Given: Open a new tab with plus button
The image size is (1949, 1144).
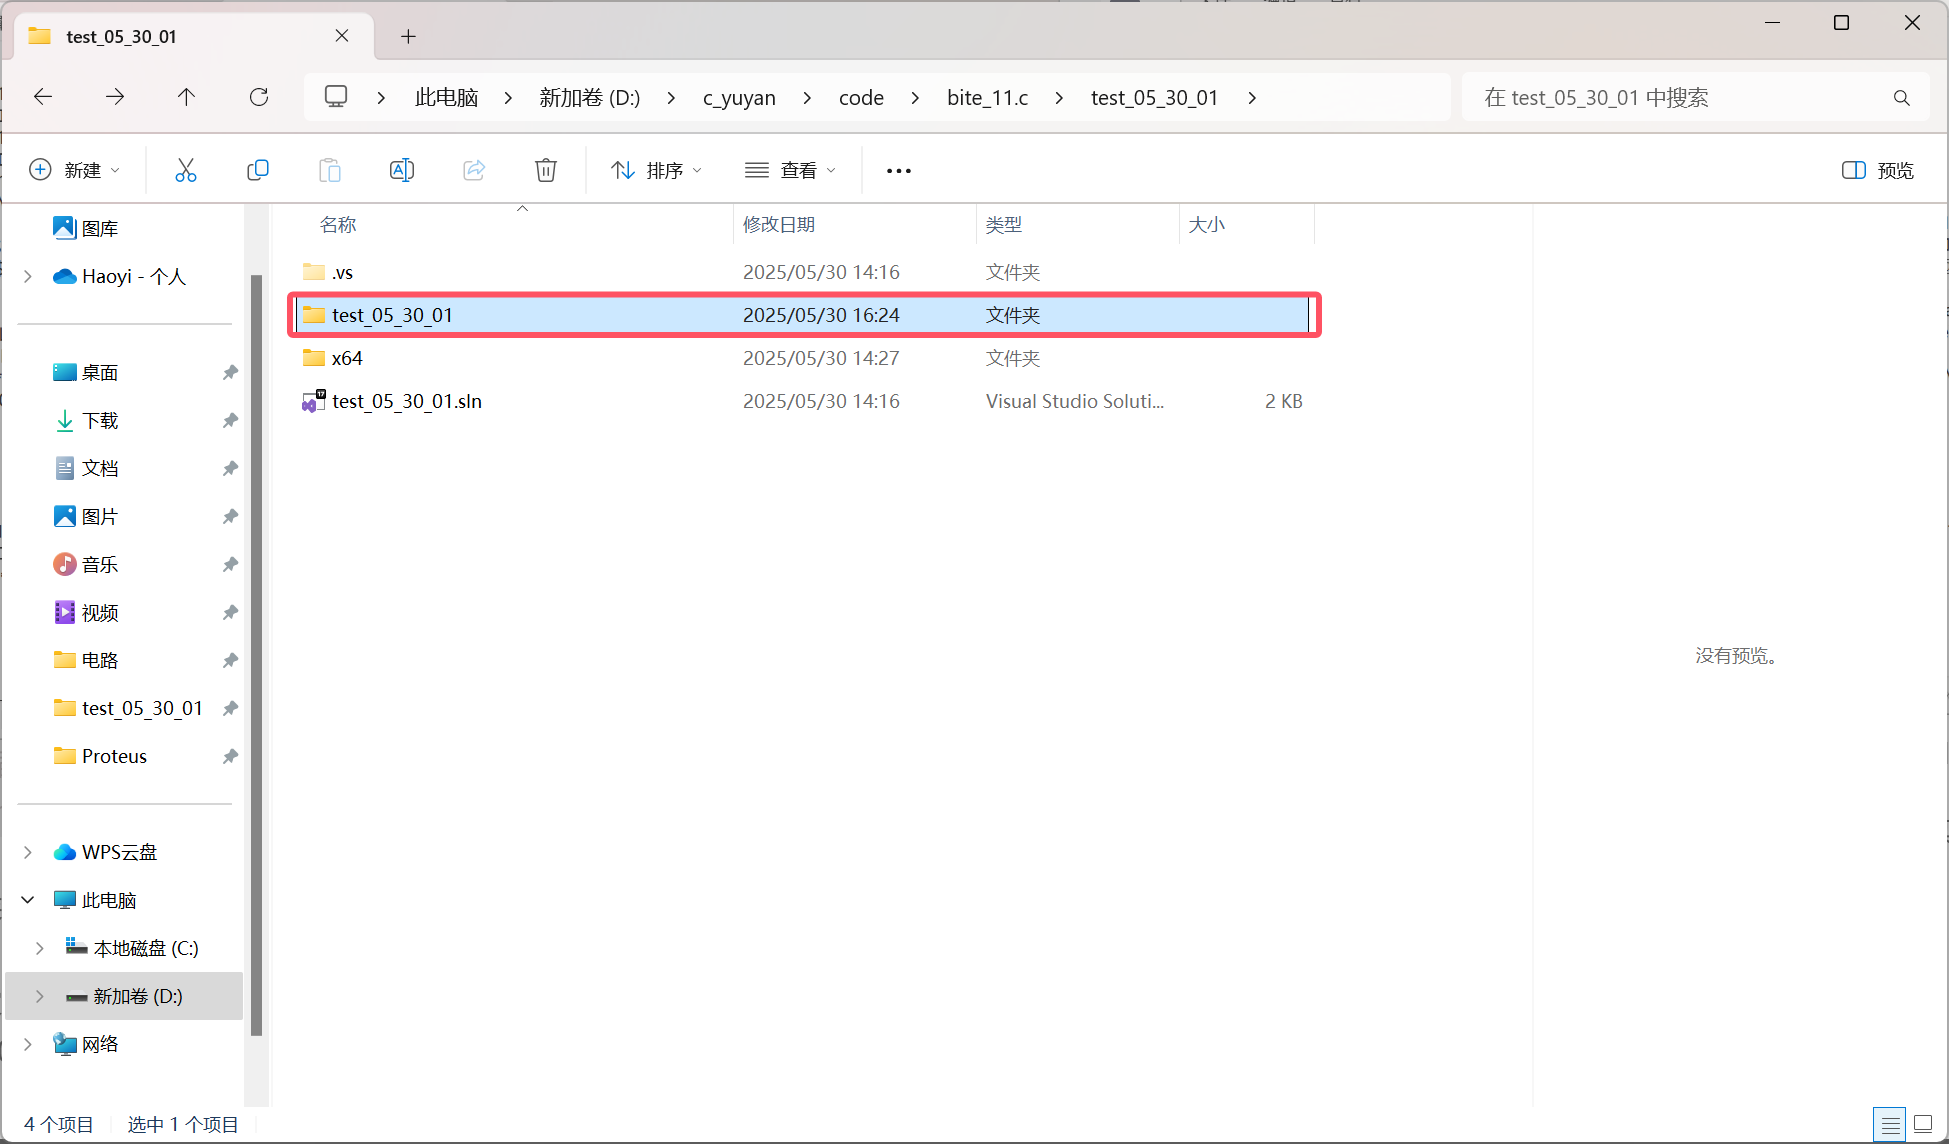Looking at the screenshot, I should point(408,36).
